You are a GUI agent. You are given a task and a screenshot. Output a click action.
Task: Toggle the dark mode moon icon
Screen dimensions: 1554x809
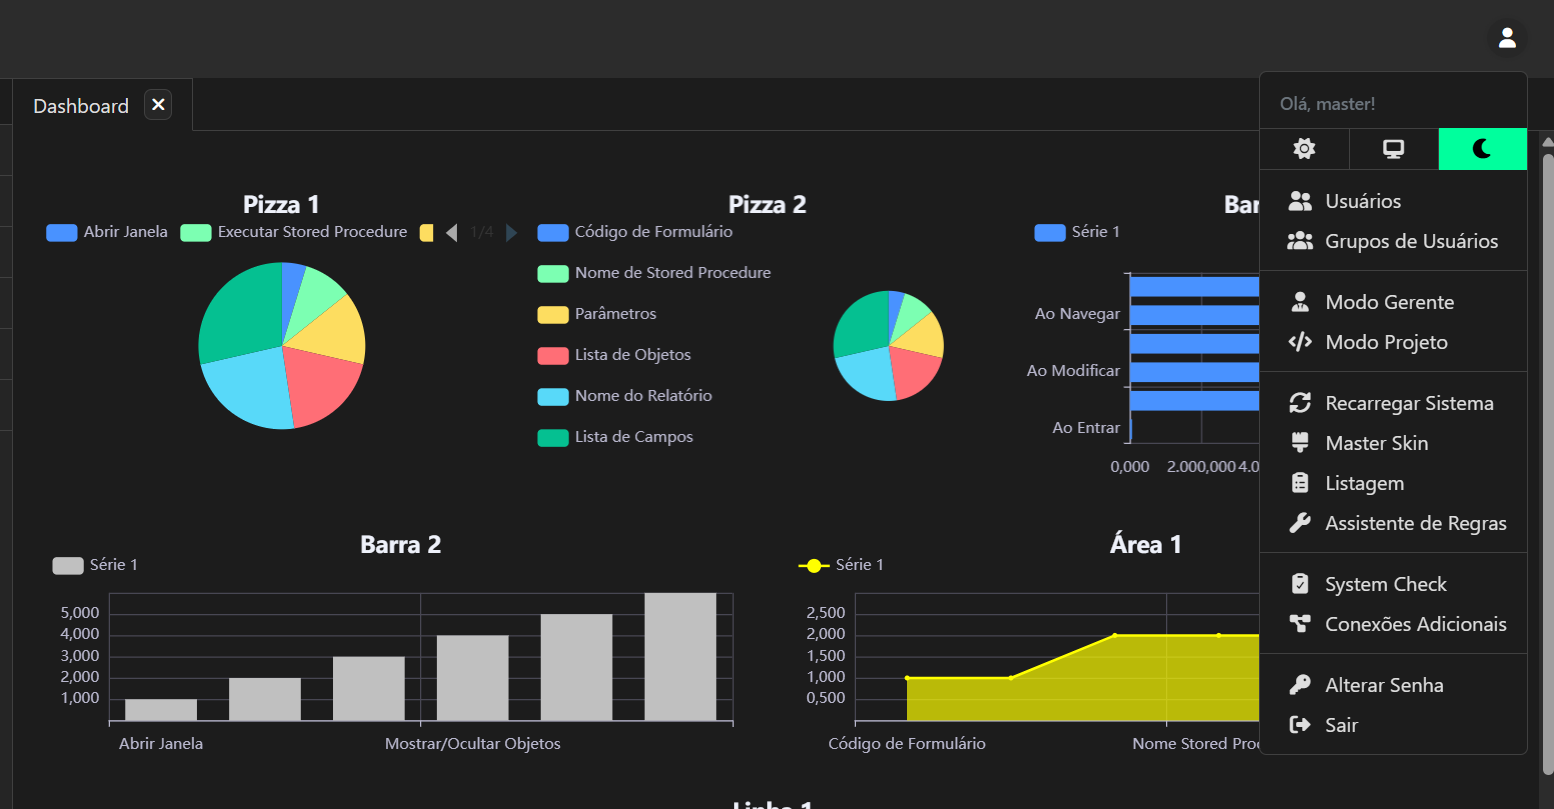point(1482,149)
